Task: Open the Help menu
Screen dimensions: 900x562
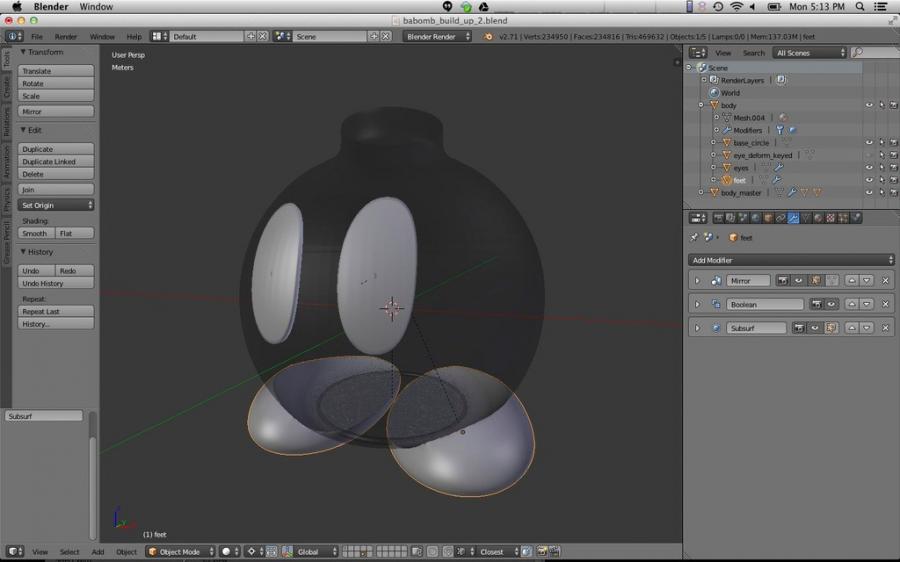Action: (134, 36)
